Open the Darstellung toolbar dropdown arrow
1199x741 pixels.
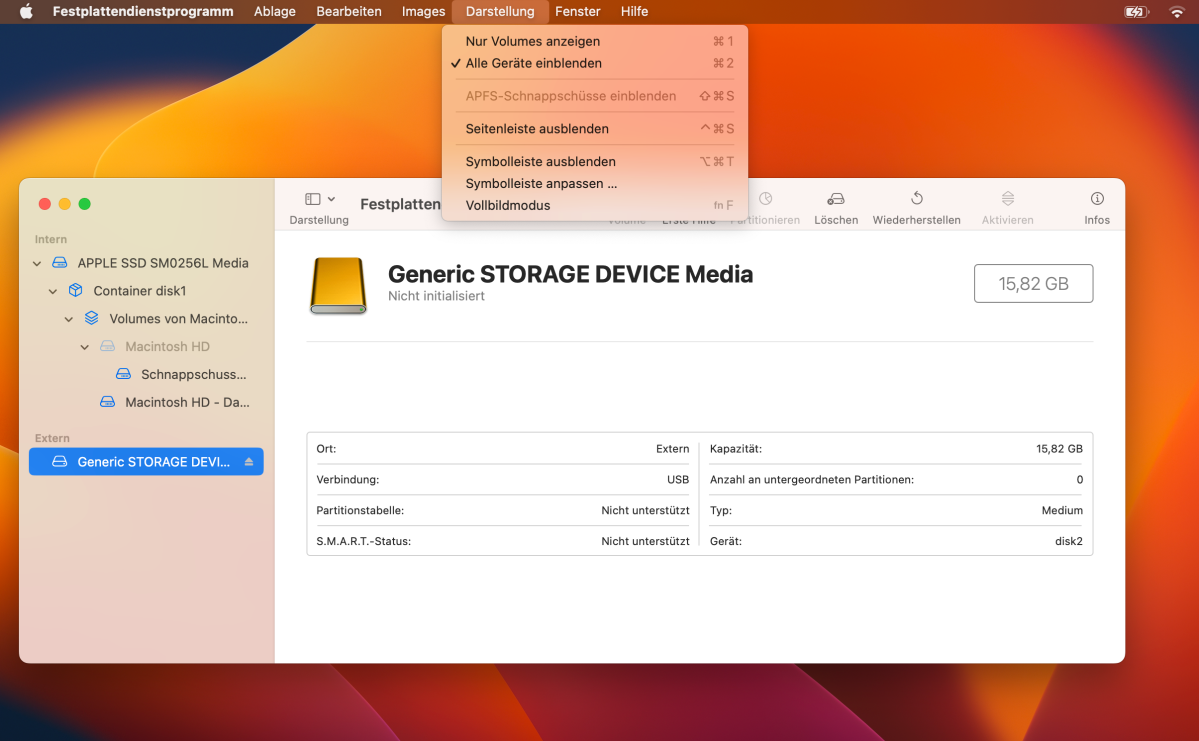point(331,199)
